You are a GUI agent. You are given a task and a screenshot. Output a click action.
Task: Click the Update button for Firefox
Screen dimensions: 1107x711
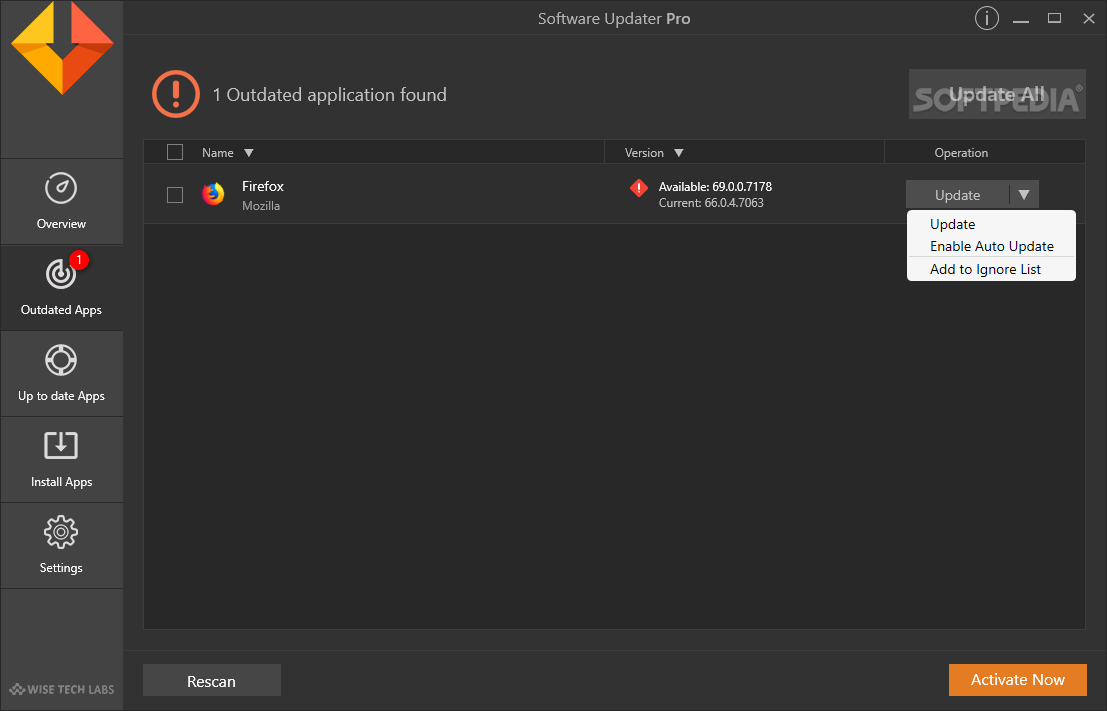coord(957,195)
